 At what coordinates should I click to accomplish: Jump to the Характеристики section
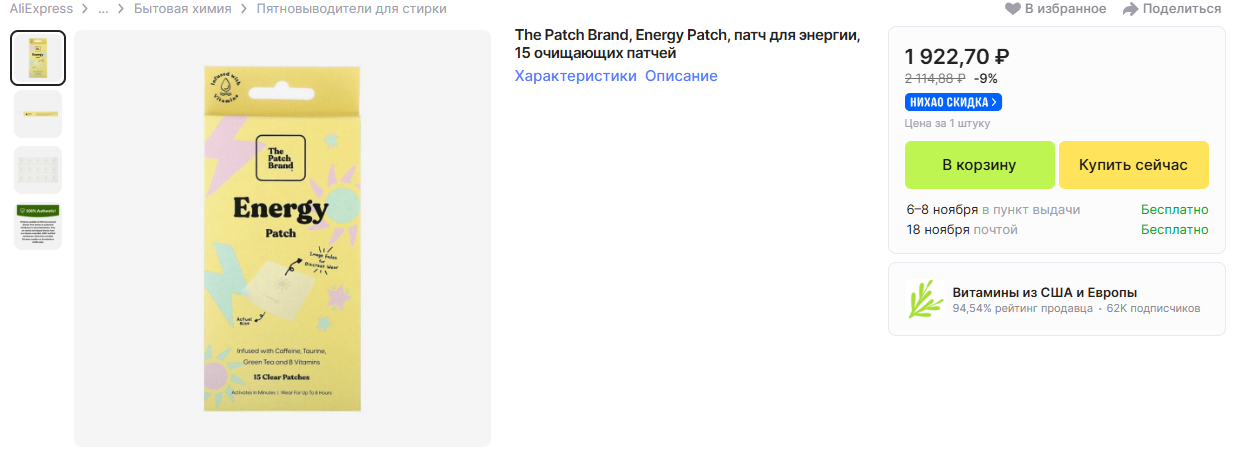pyautogui.click(x=575, y=76)
